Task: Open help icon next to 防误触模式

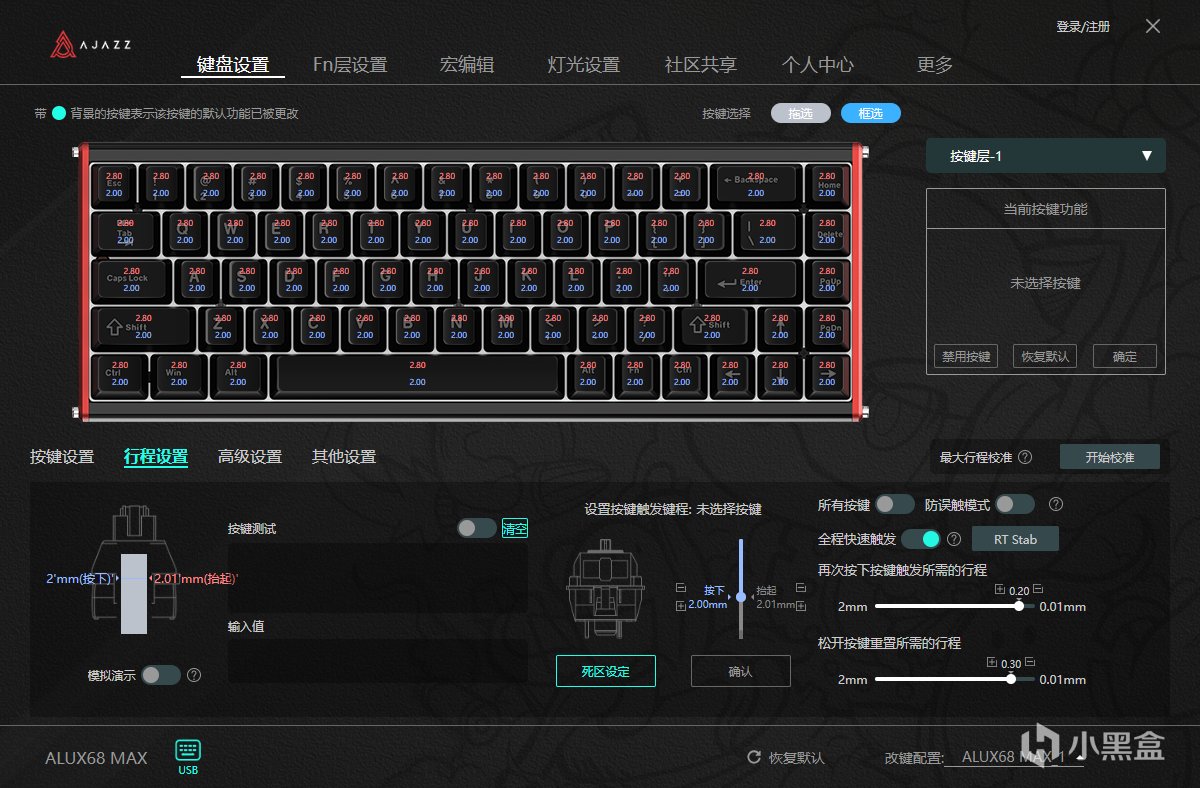Action: pos(1055,505)
